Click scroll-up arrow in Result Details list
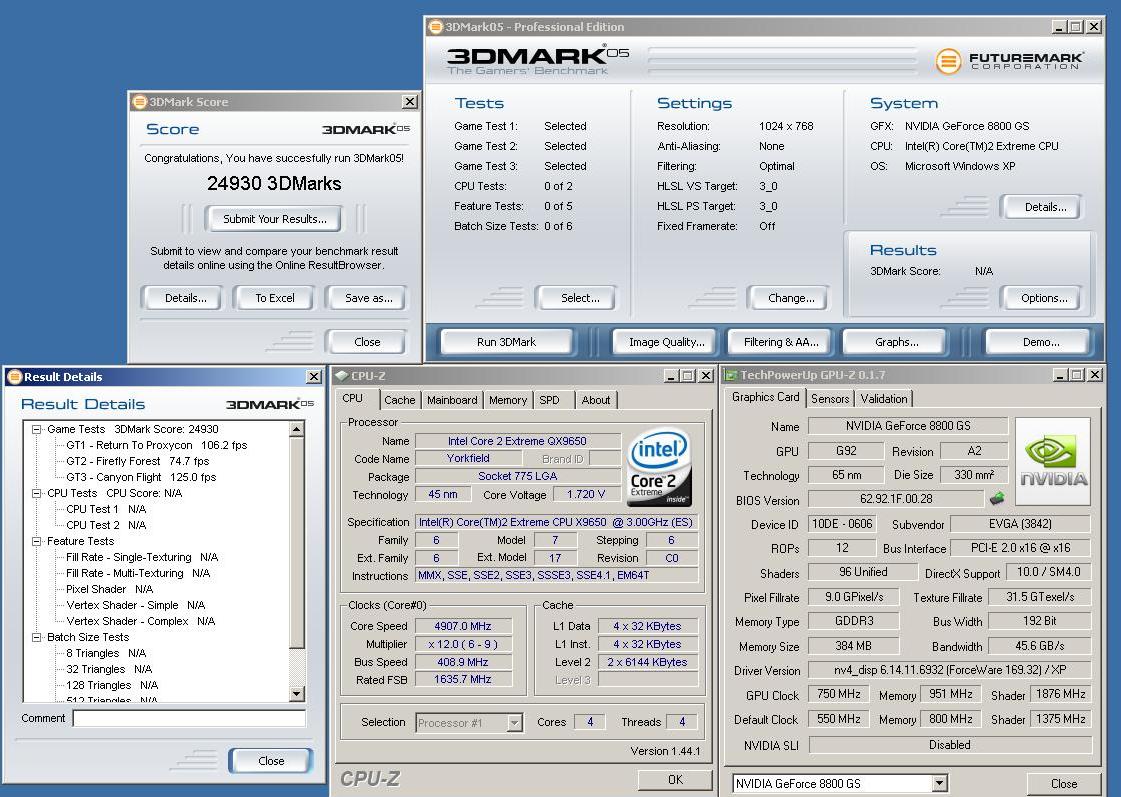The height and width of the screenshot is (797, 1121). click(x=297, y=430)
